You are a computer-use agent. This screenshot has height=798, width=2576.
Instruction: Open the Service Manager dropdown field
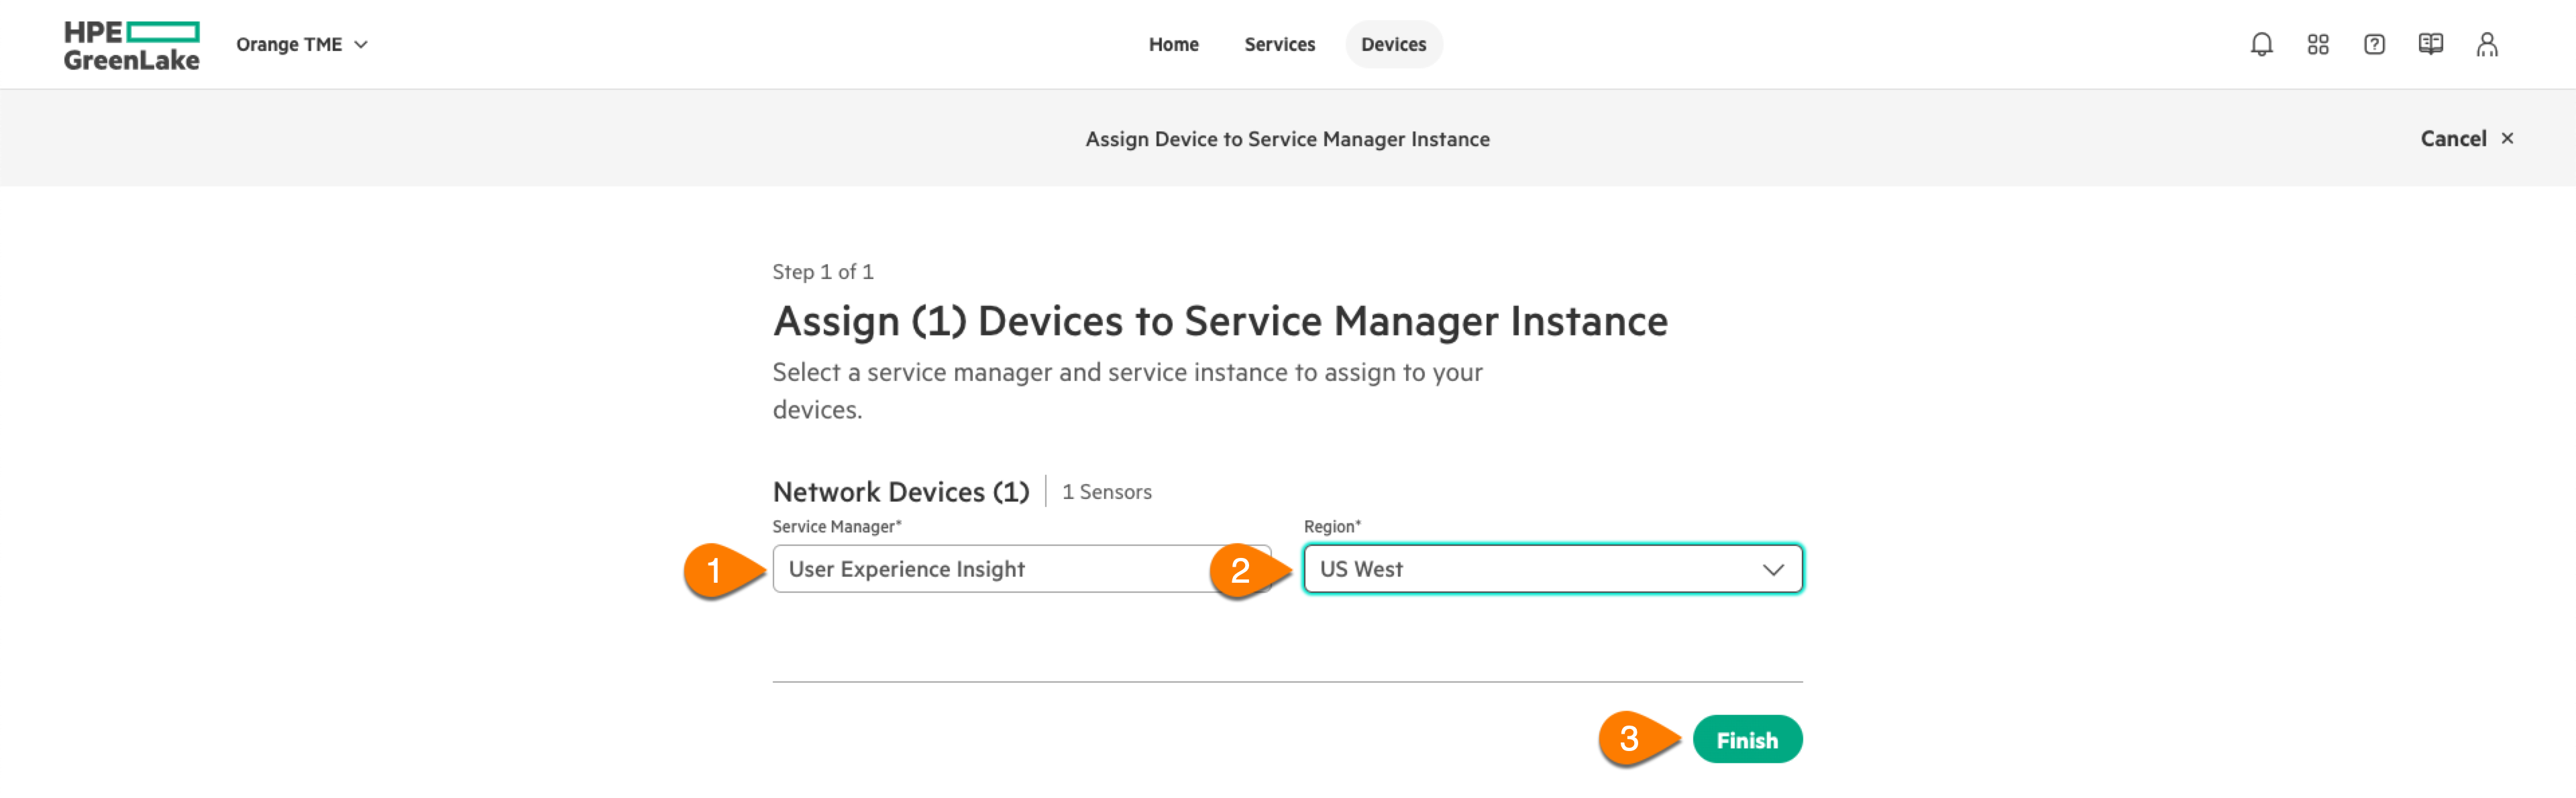1021,568
